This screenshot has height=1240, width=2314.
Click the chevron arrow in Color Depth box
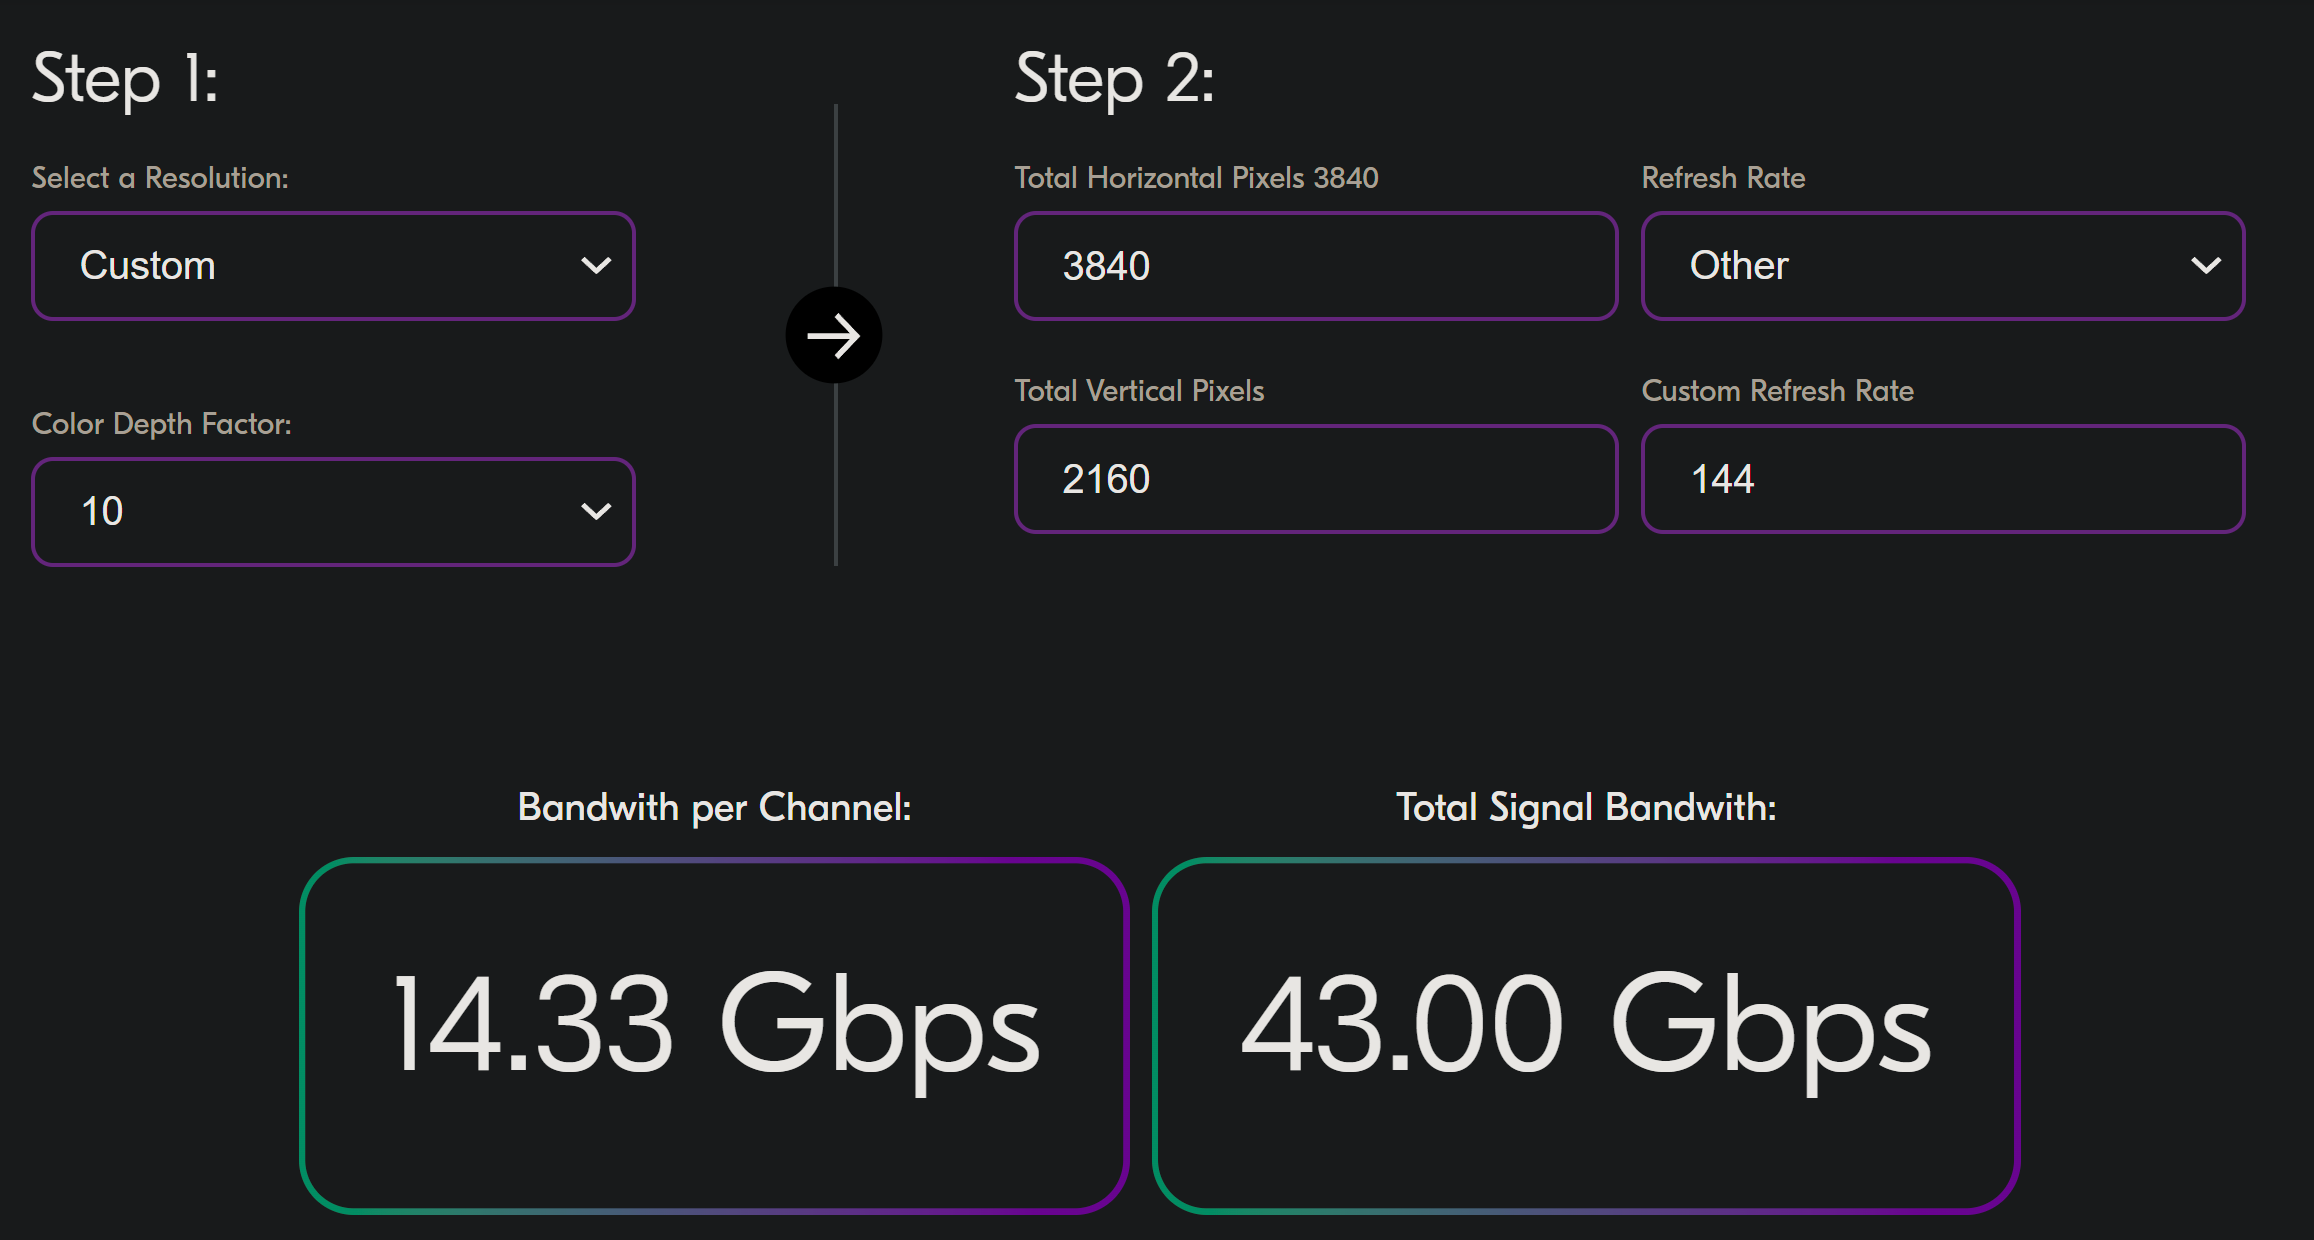pos(596,512)
